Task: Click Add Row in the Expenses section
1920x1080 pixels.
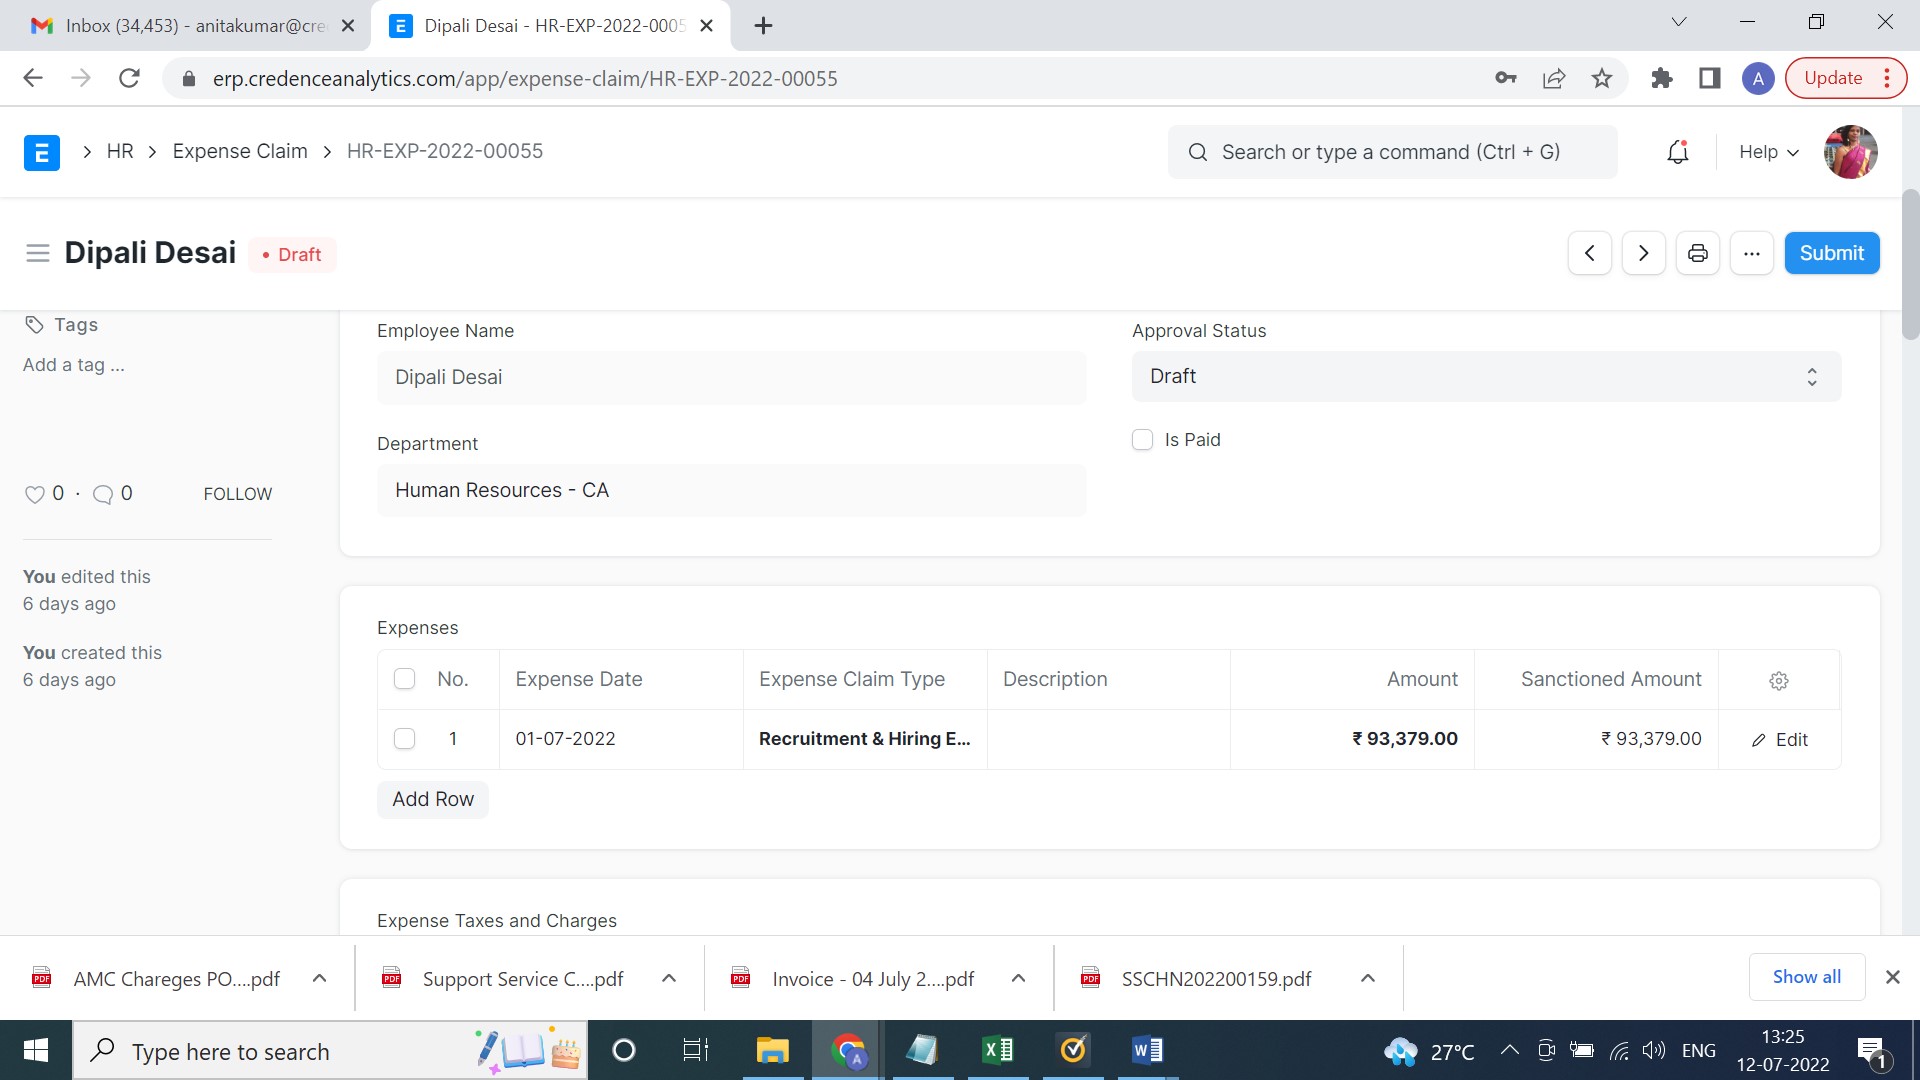Action: pyautogui.click(x=432, y=799)
